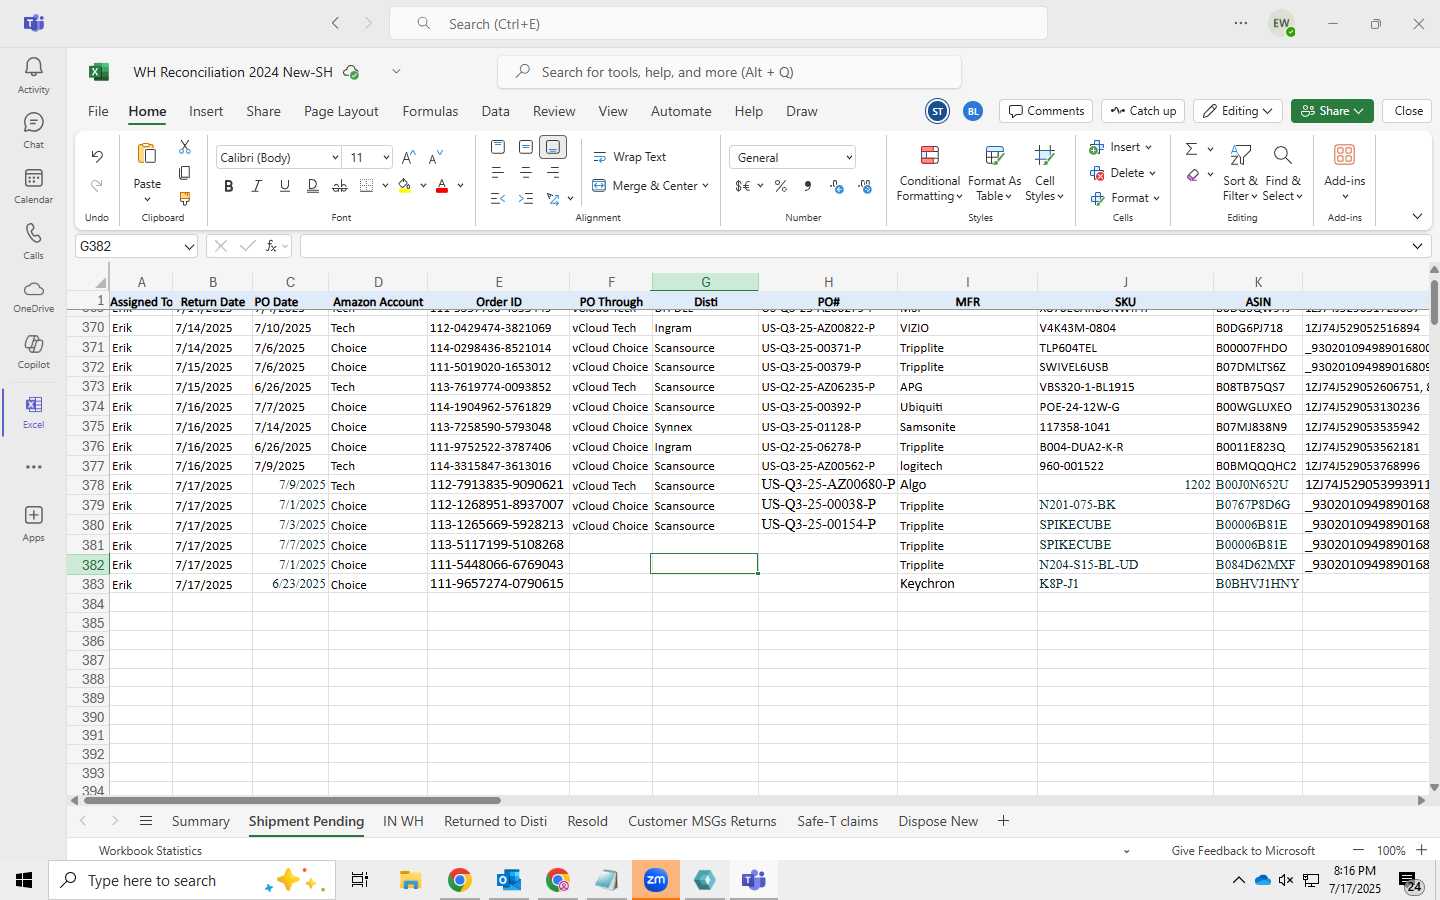
Task: Increase font size with the larger A
Action: (x=408, y=158)
